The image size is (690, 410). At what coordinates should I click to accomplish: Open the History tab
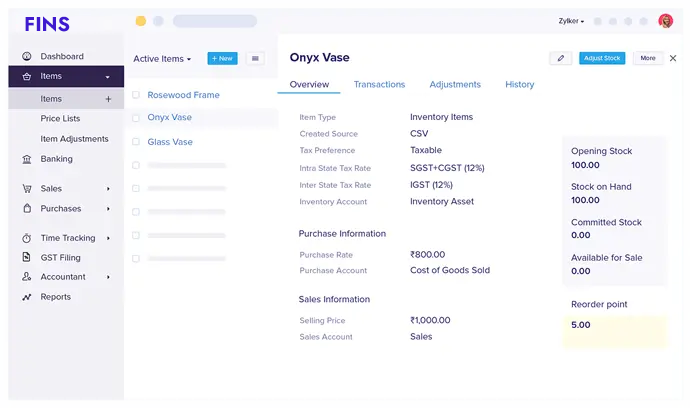pos(519,85)
